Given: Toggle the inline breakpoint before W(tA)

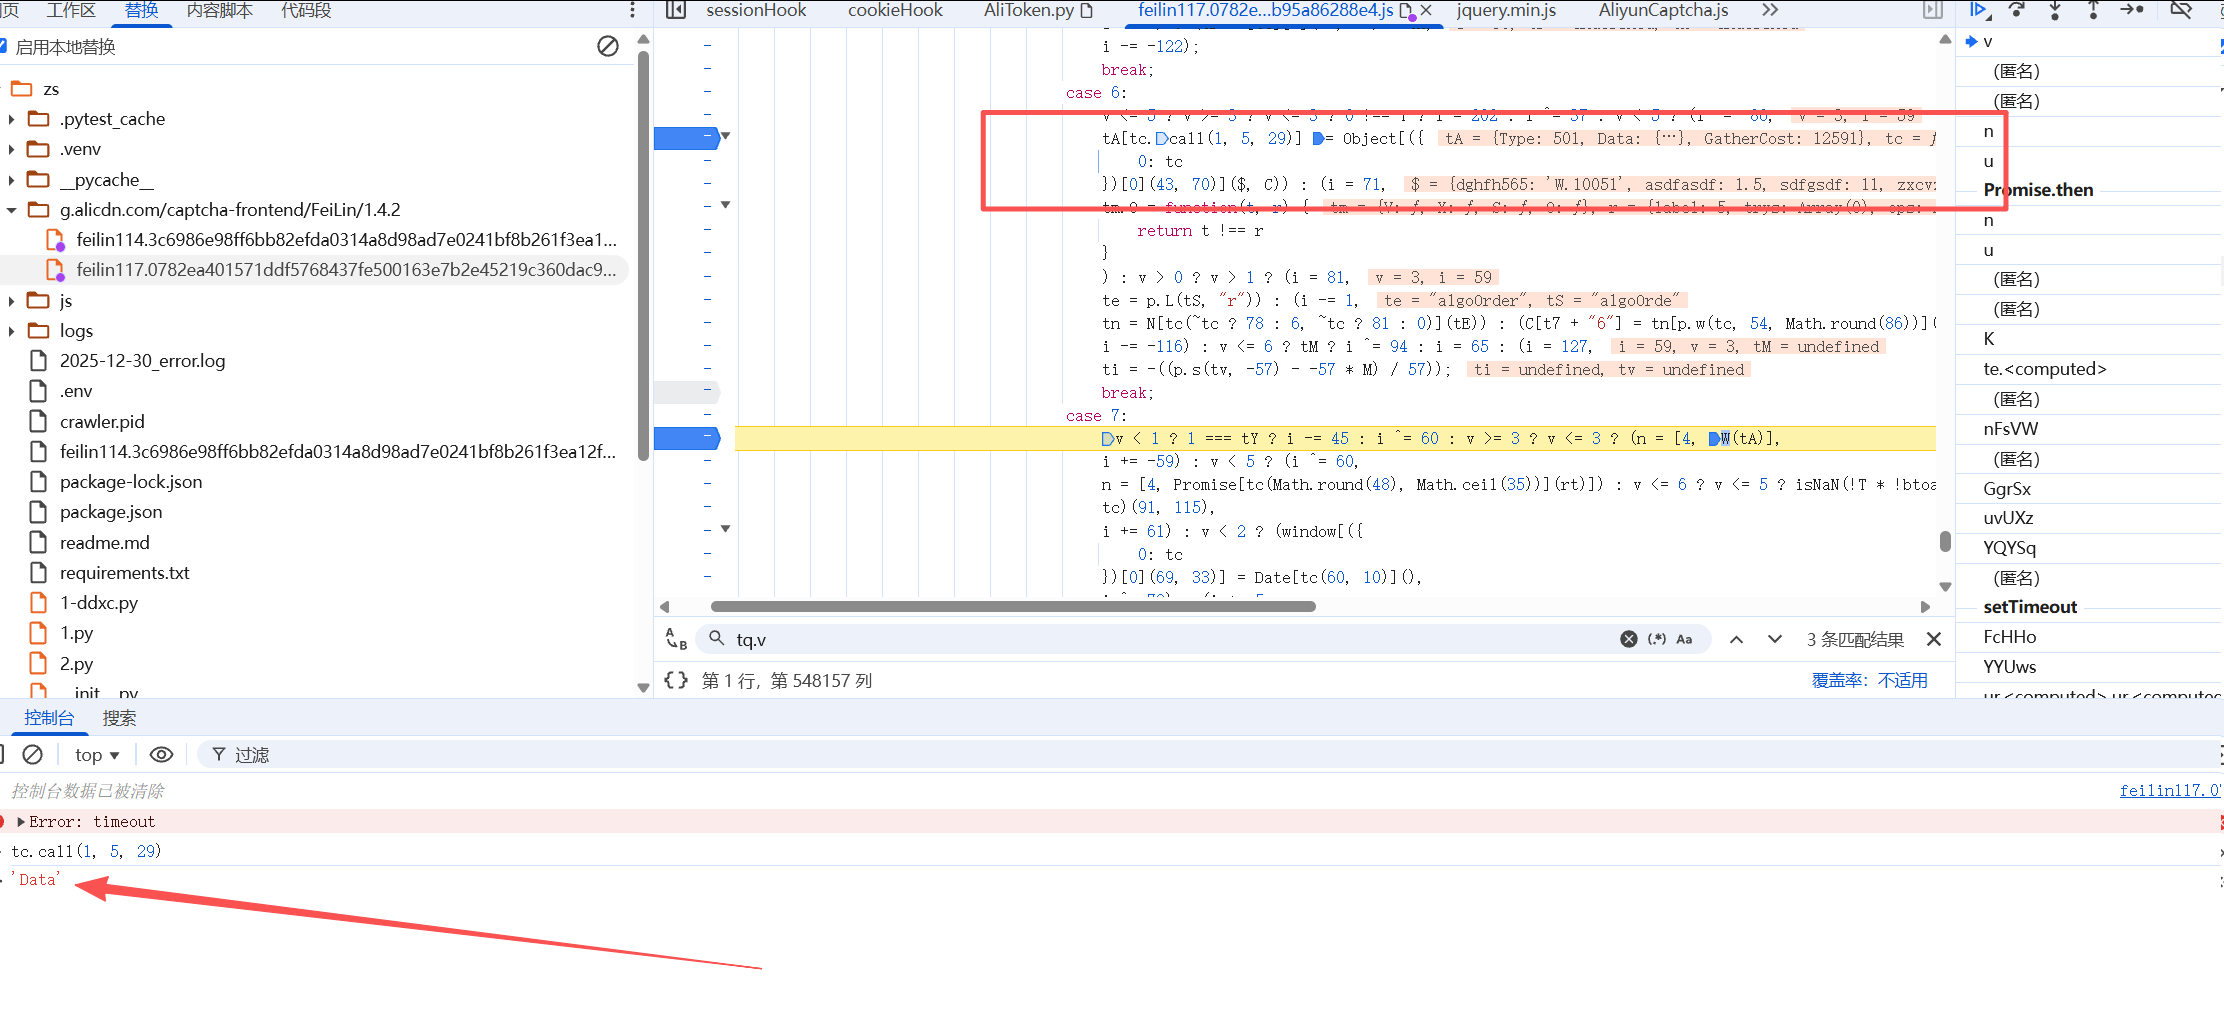Looking at the screenshot, I should coord(1714,438).
